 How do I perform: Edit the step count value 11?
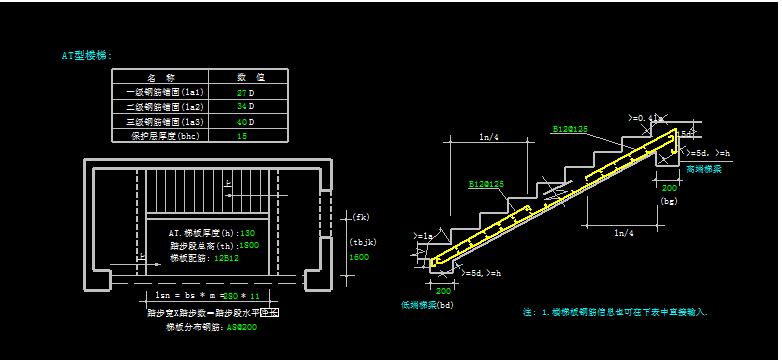coord(254,296)
